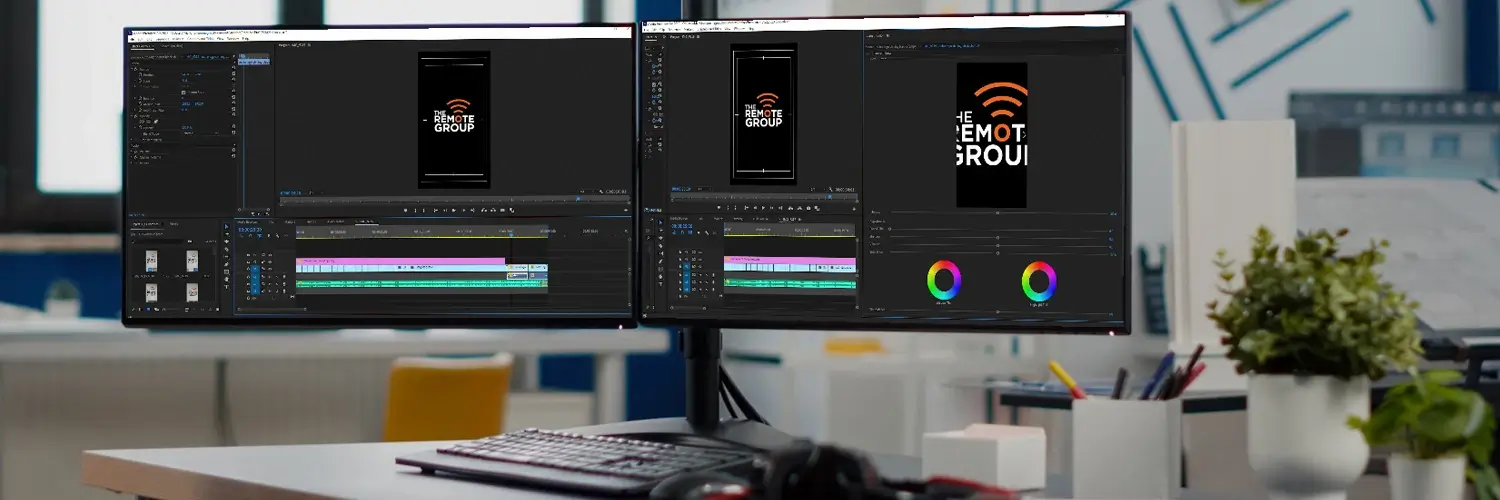Toggle Scale stopwatch in Effect Controls
This screenshot has height=500, width=1500.
[140, 80]
